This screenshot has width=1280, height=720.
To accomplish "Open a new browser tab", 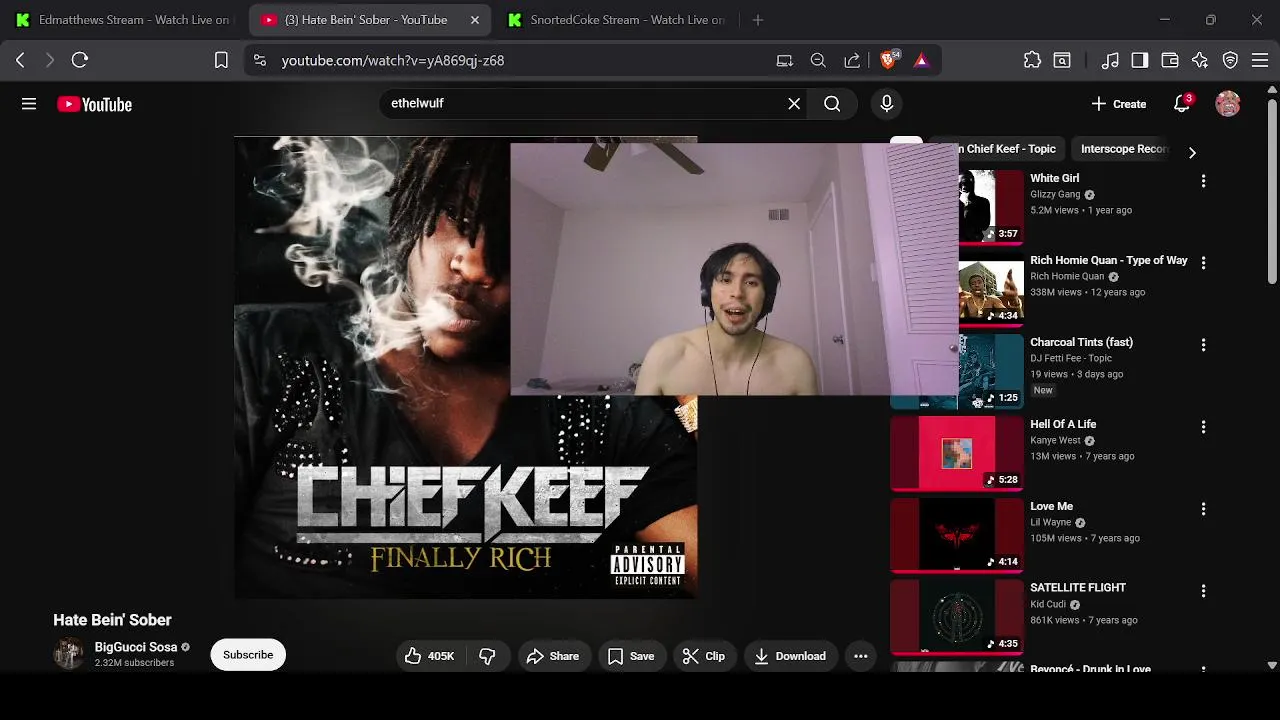I will click(758, 20).
